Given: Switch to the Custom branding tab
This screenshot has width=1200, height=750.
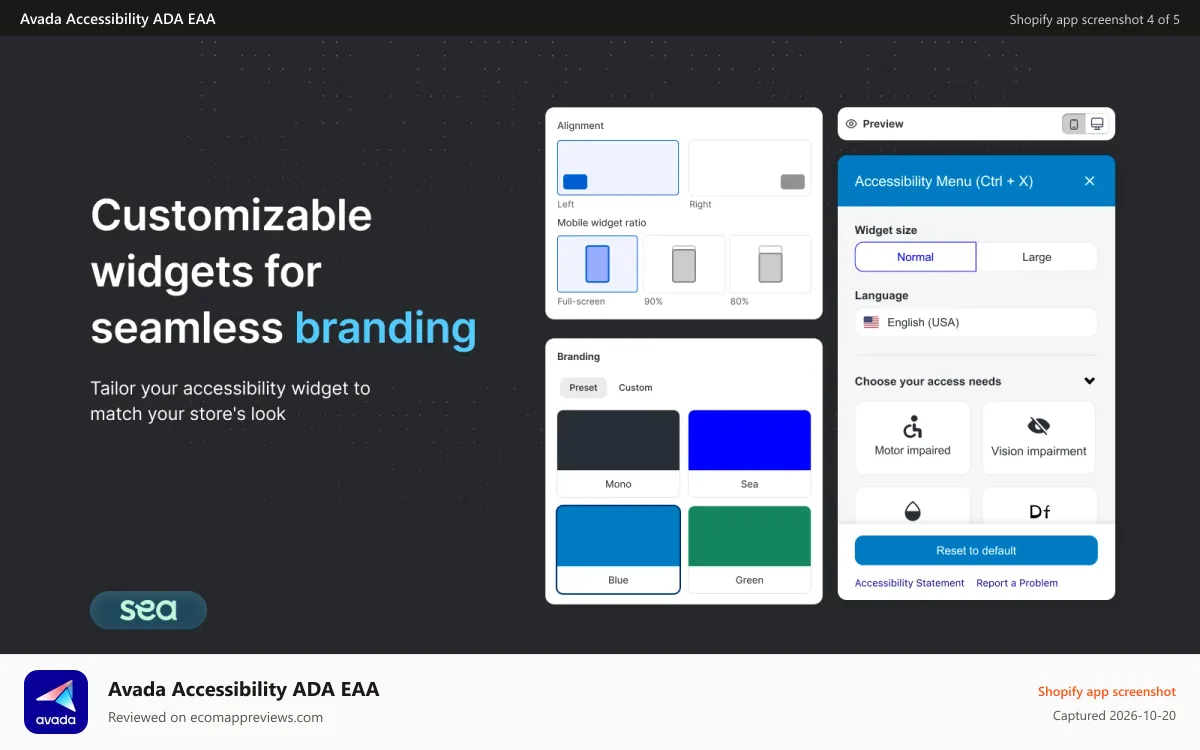Looking at the screenshot, I should pos(635,388).
